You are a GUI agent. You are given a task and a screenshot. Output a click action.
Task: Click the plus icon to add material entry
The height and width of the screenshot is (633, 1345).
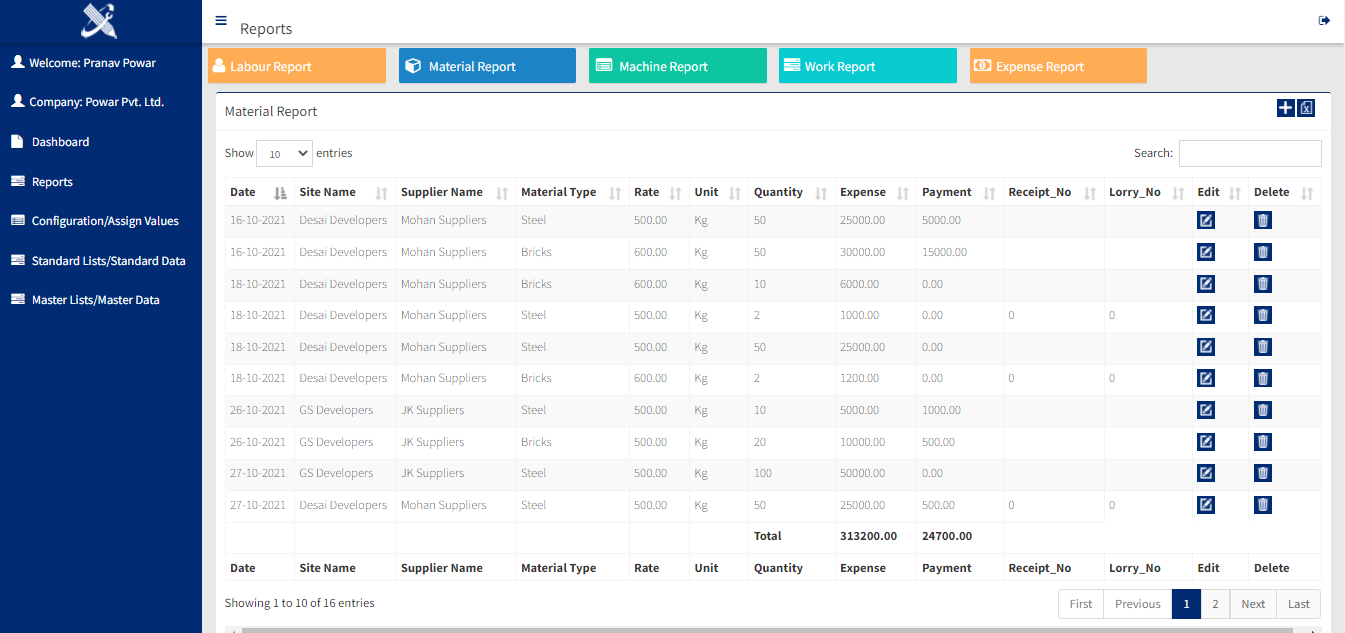(1286, 108)
